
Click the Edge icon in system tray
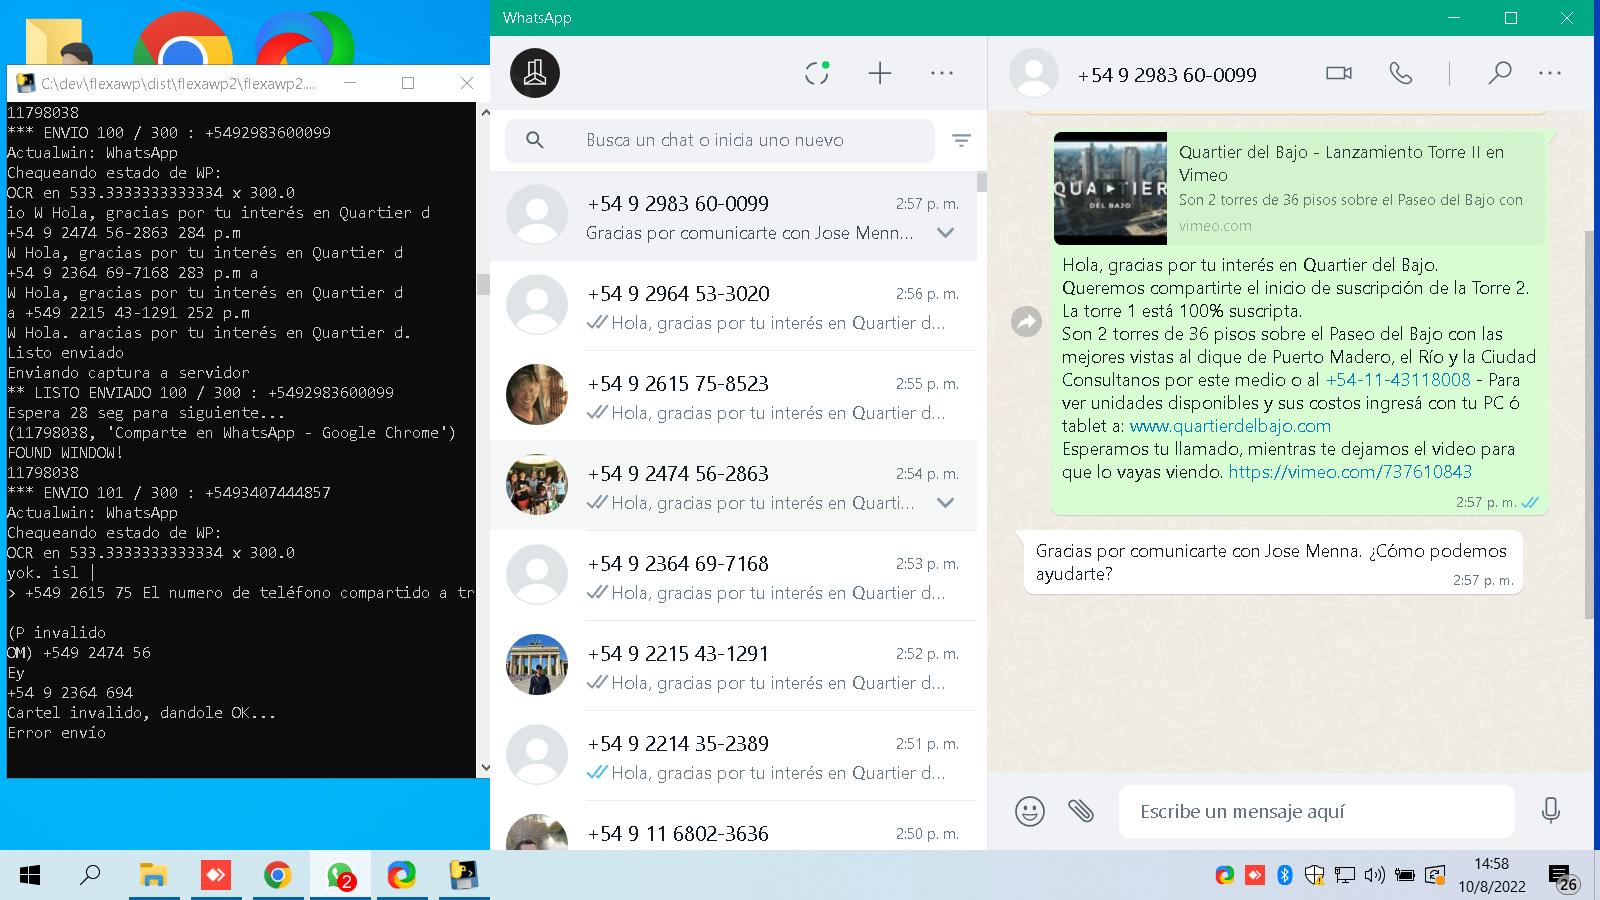[x=1225, y=876]
